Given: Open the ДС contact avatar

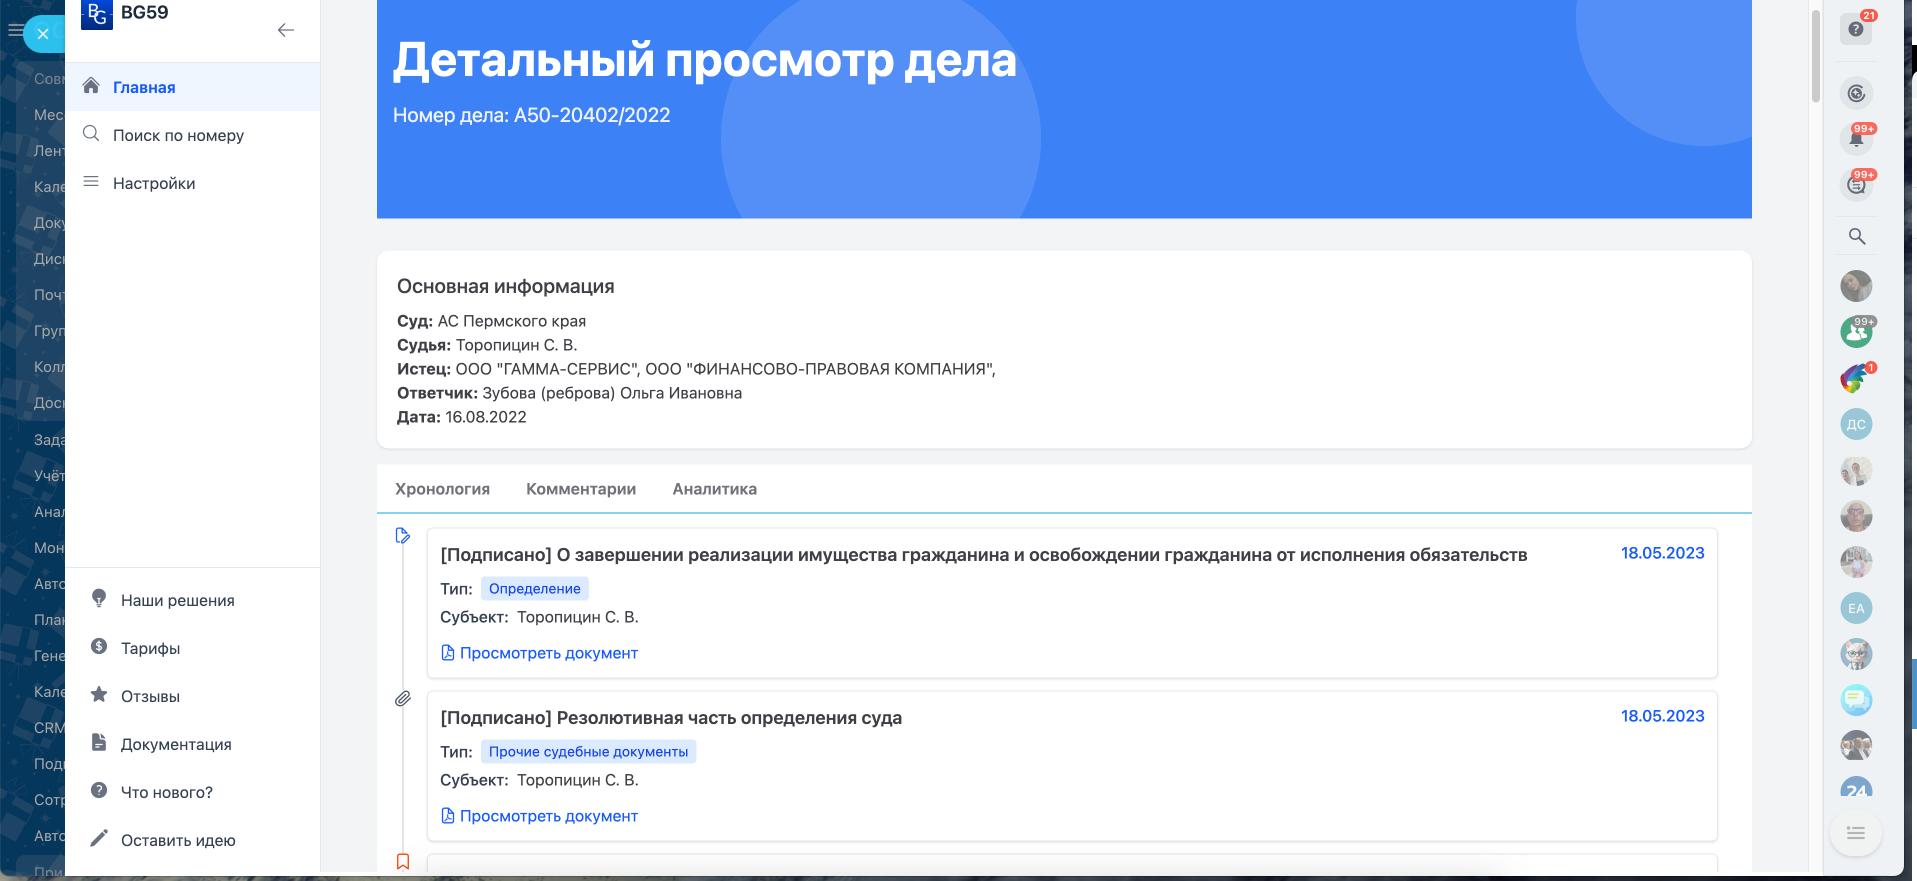Looking at the screenshot, I should point(1856,424).
